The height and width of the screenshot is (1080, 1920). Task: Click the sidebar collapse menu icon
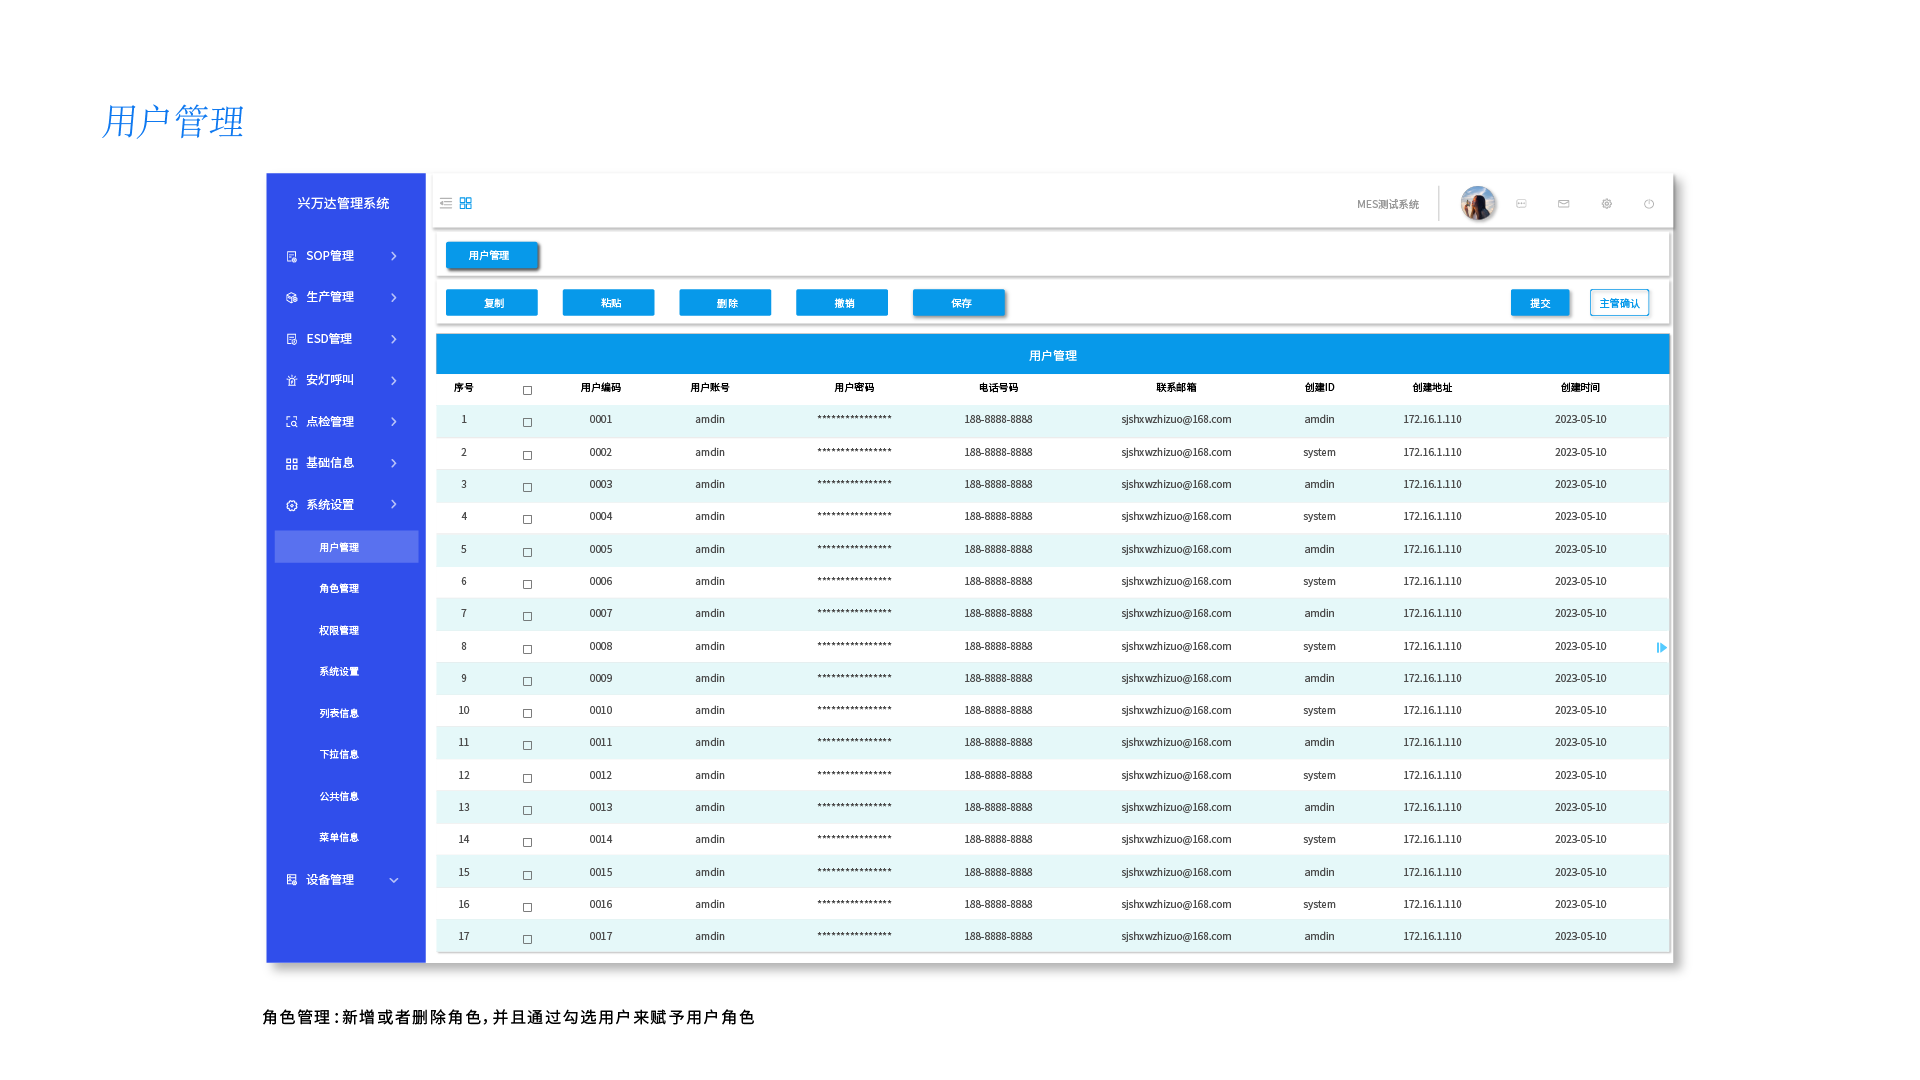pyautogui.click(x=446, y=203)
